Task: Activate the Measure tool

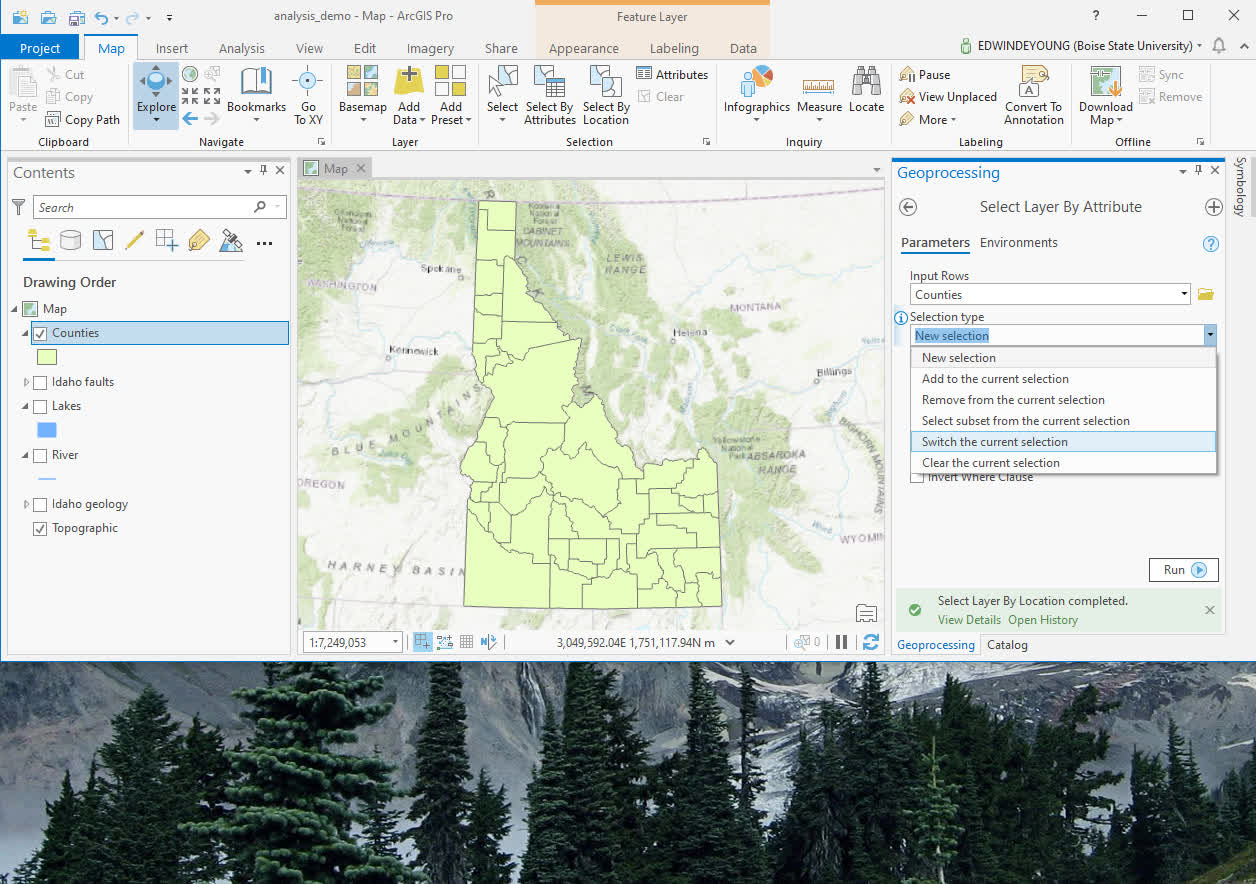Action: [x=819, y=92]
